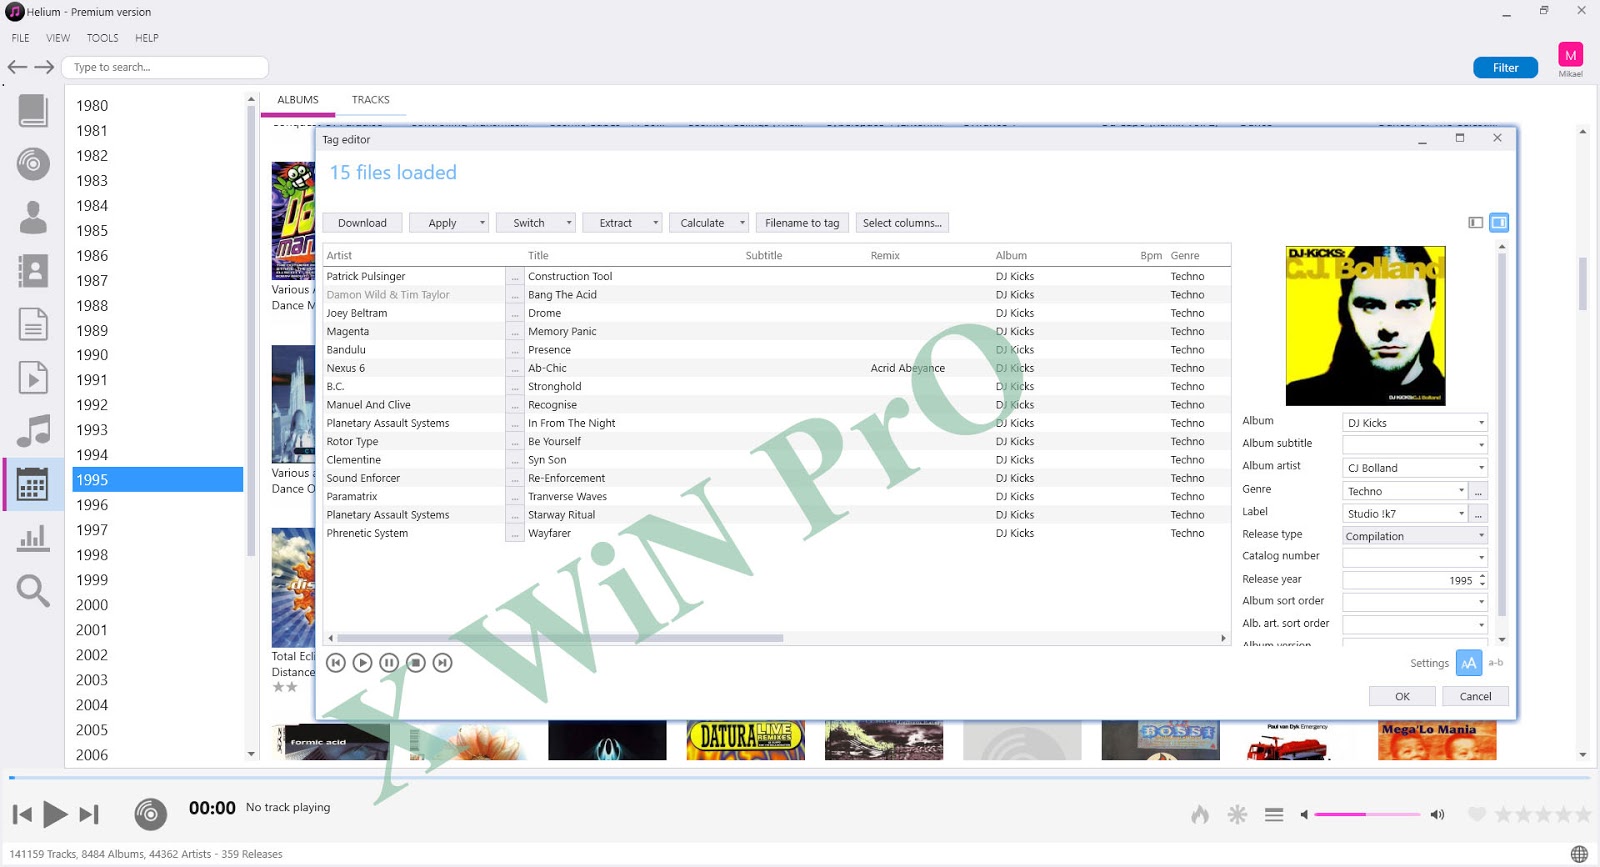1600x867 pixels.
Task: Open the Album artist field dropdown
Action: pyautogui.click(x=1481, y=467)
